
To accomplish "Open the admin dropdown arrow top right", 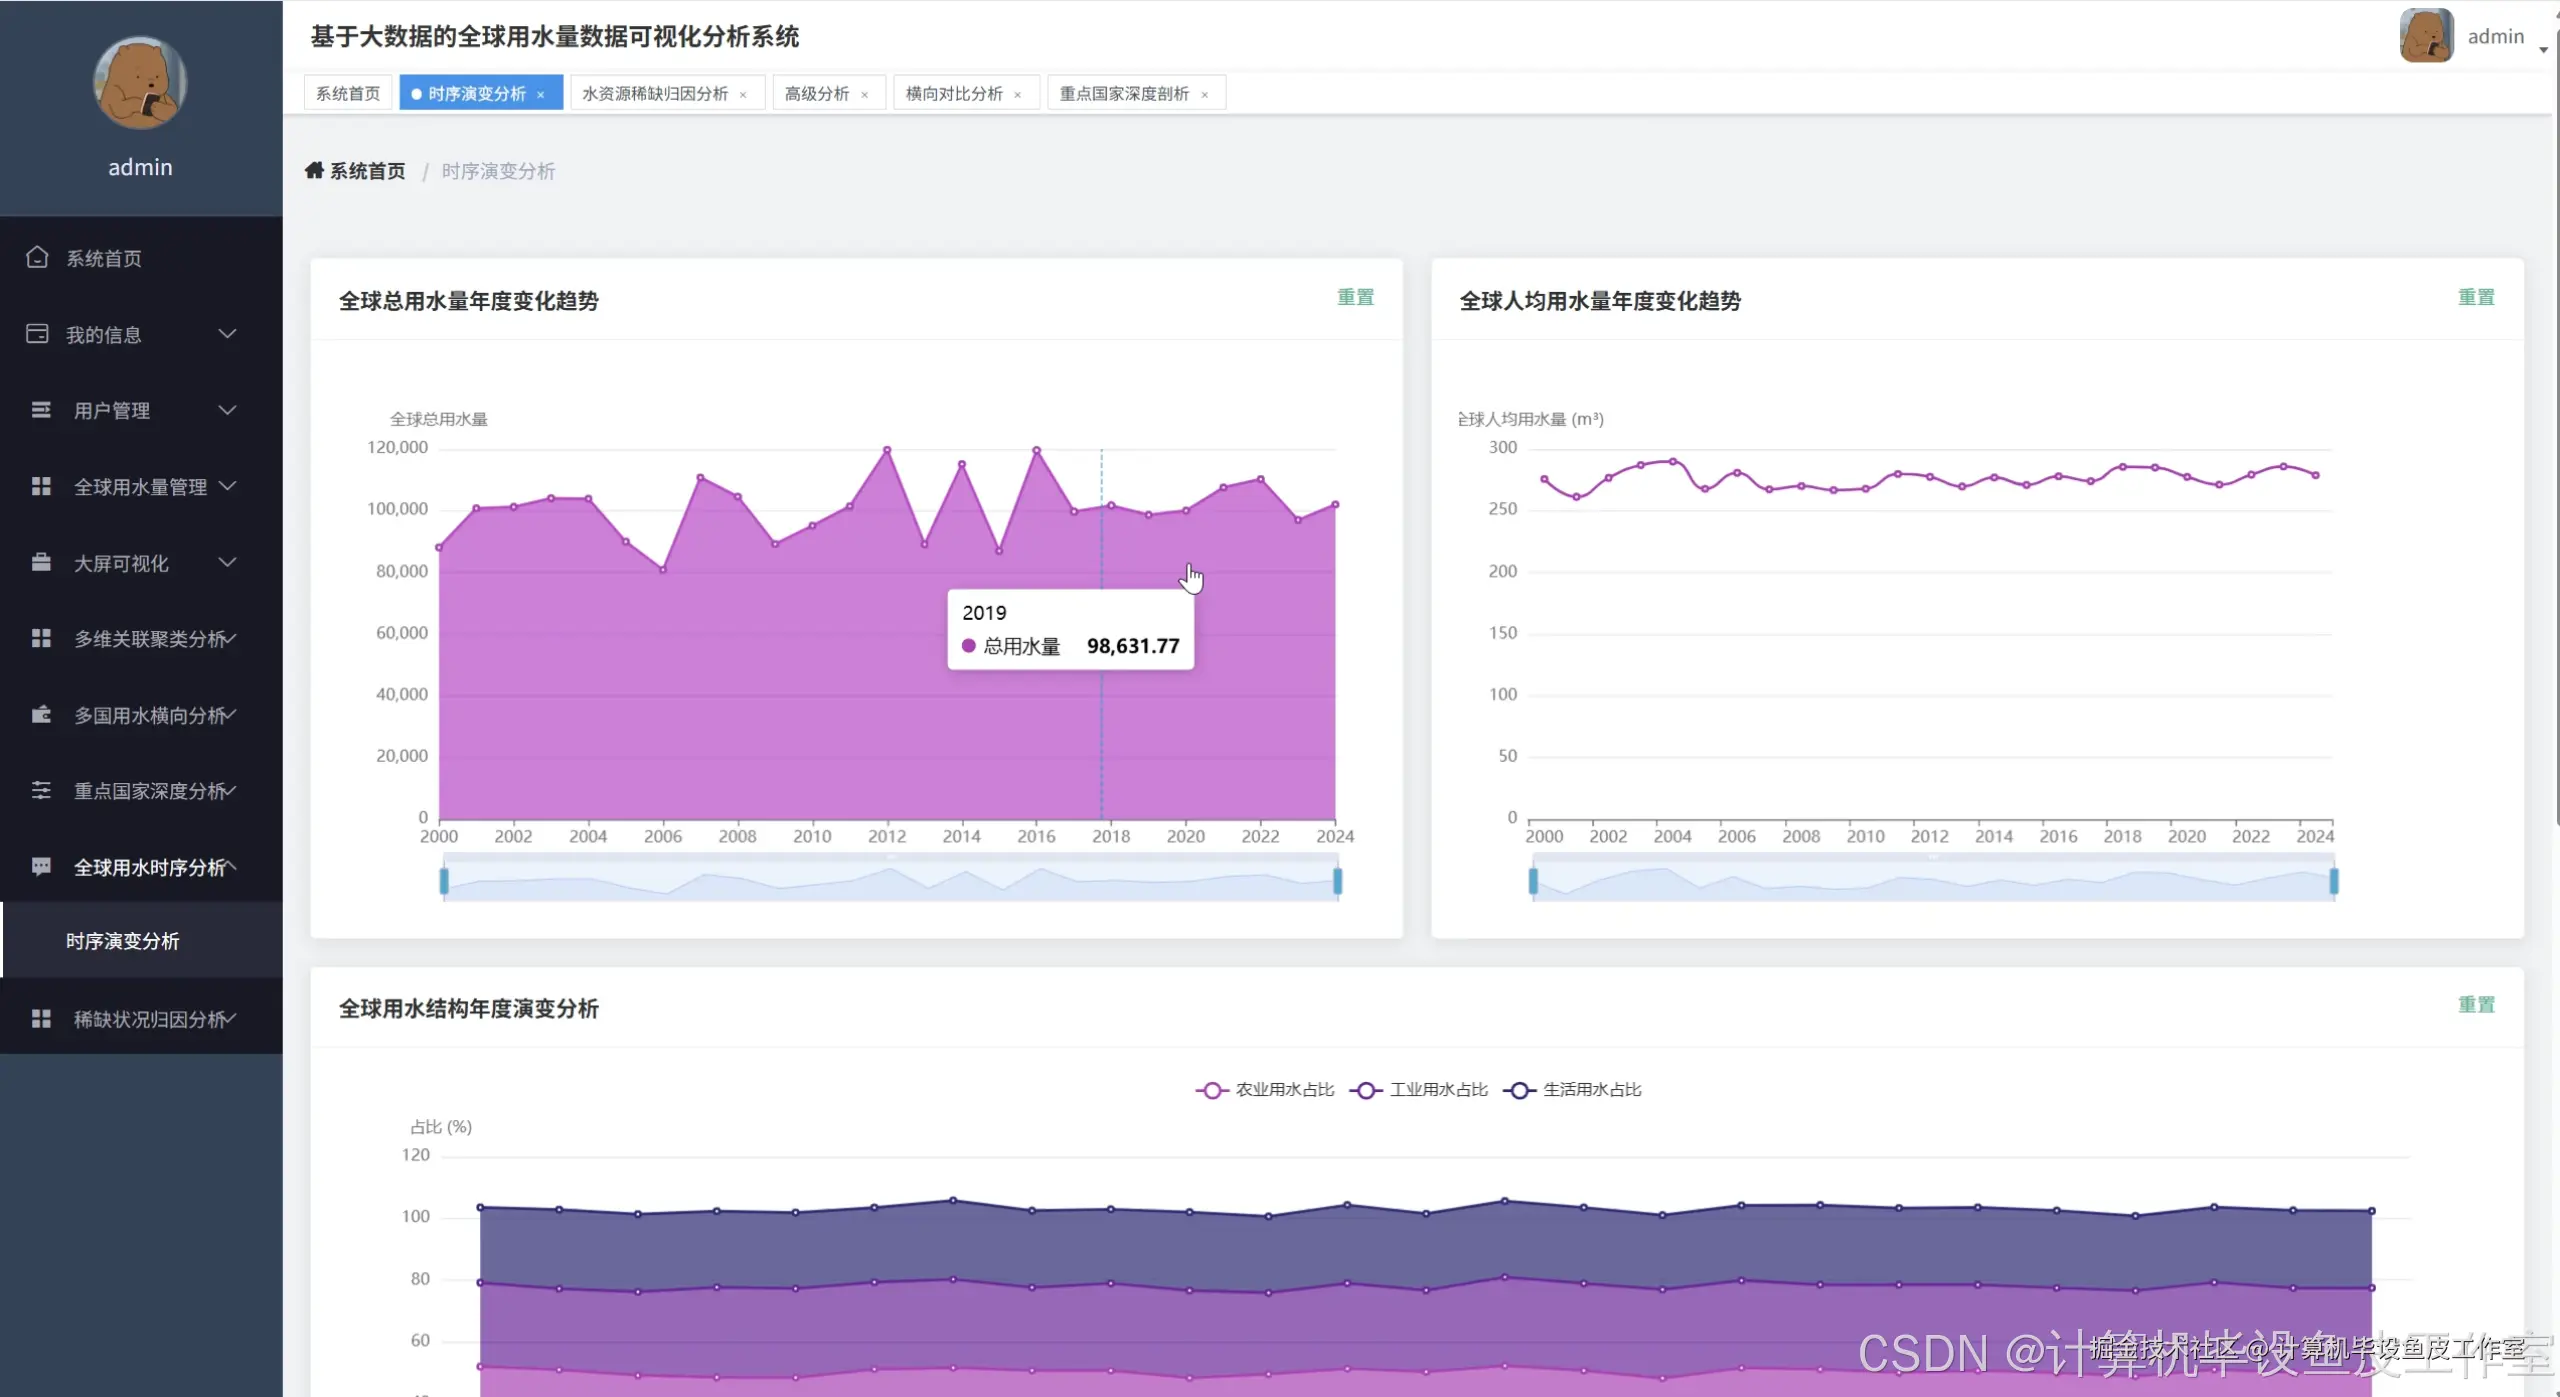I will coord(2543,49).
